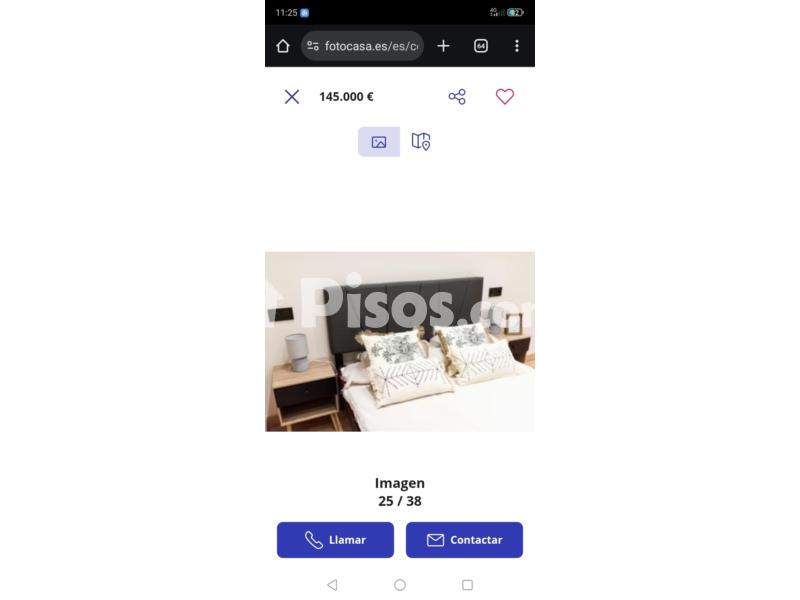Open a new browser tab
This screenshot has width=800, height=600.
click(443, 46)
